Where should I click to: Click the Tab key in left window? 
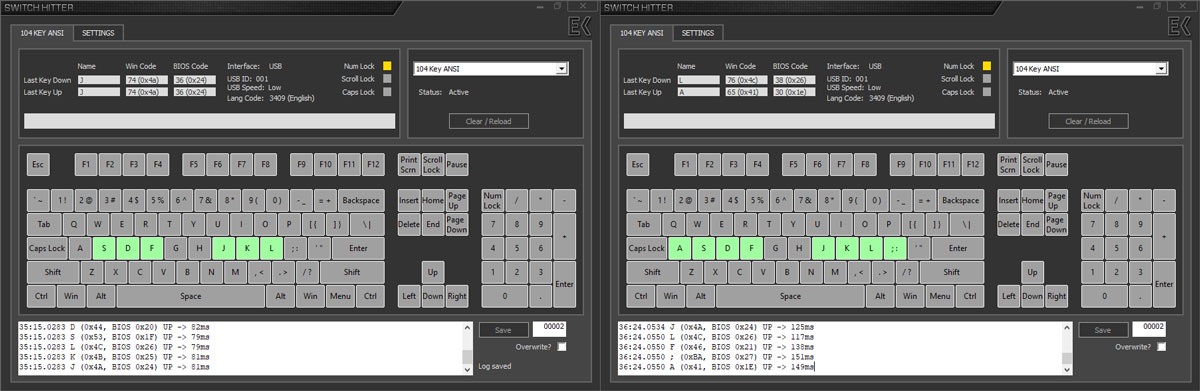44,224
